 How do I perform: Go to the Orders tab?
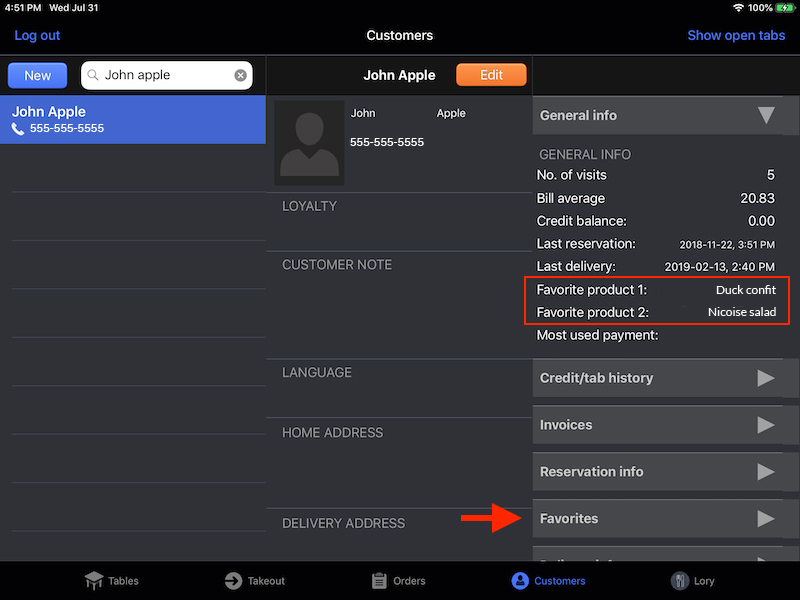point(398,581)
